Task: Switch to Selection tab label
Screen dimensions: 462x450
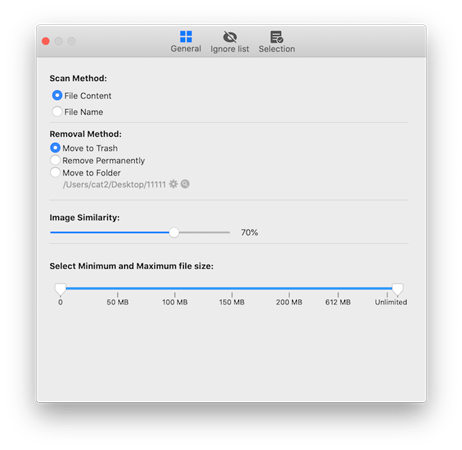Action: click(277, 49)
